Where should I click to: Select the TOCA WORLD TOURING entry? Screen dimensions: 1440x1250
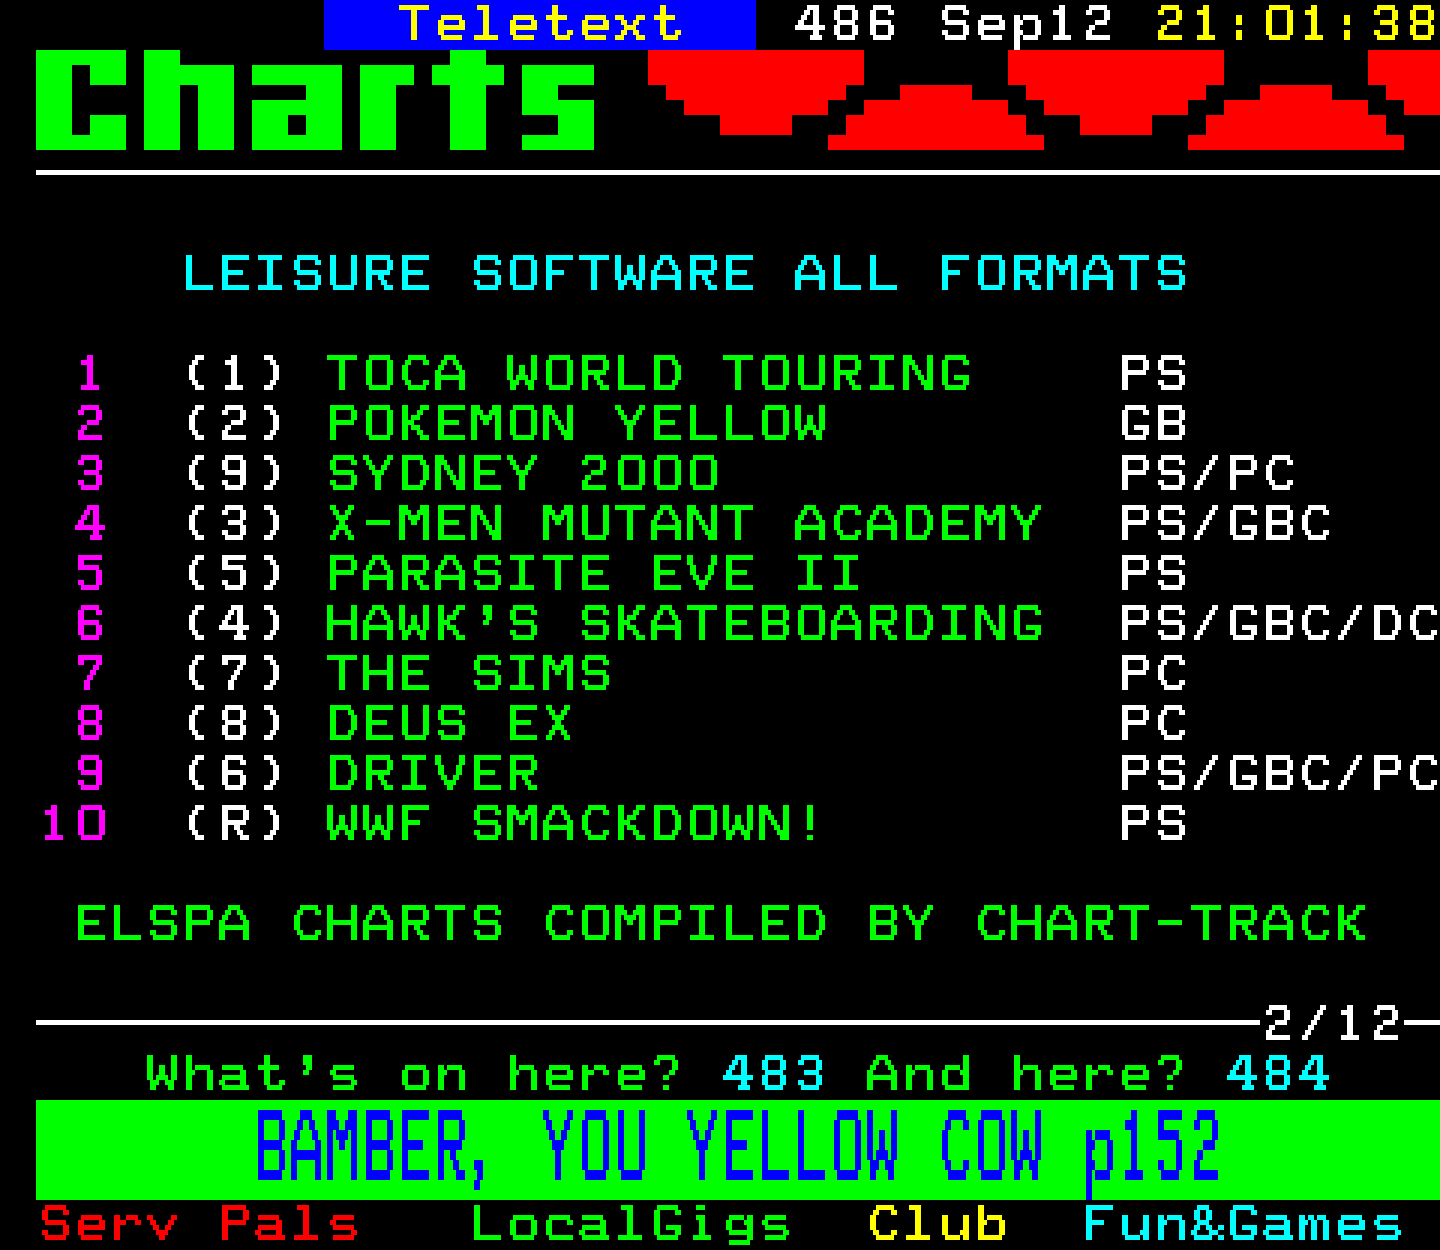coord(648,374)
